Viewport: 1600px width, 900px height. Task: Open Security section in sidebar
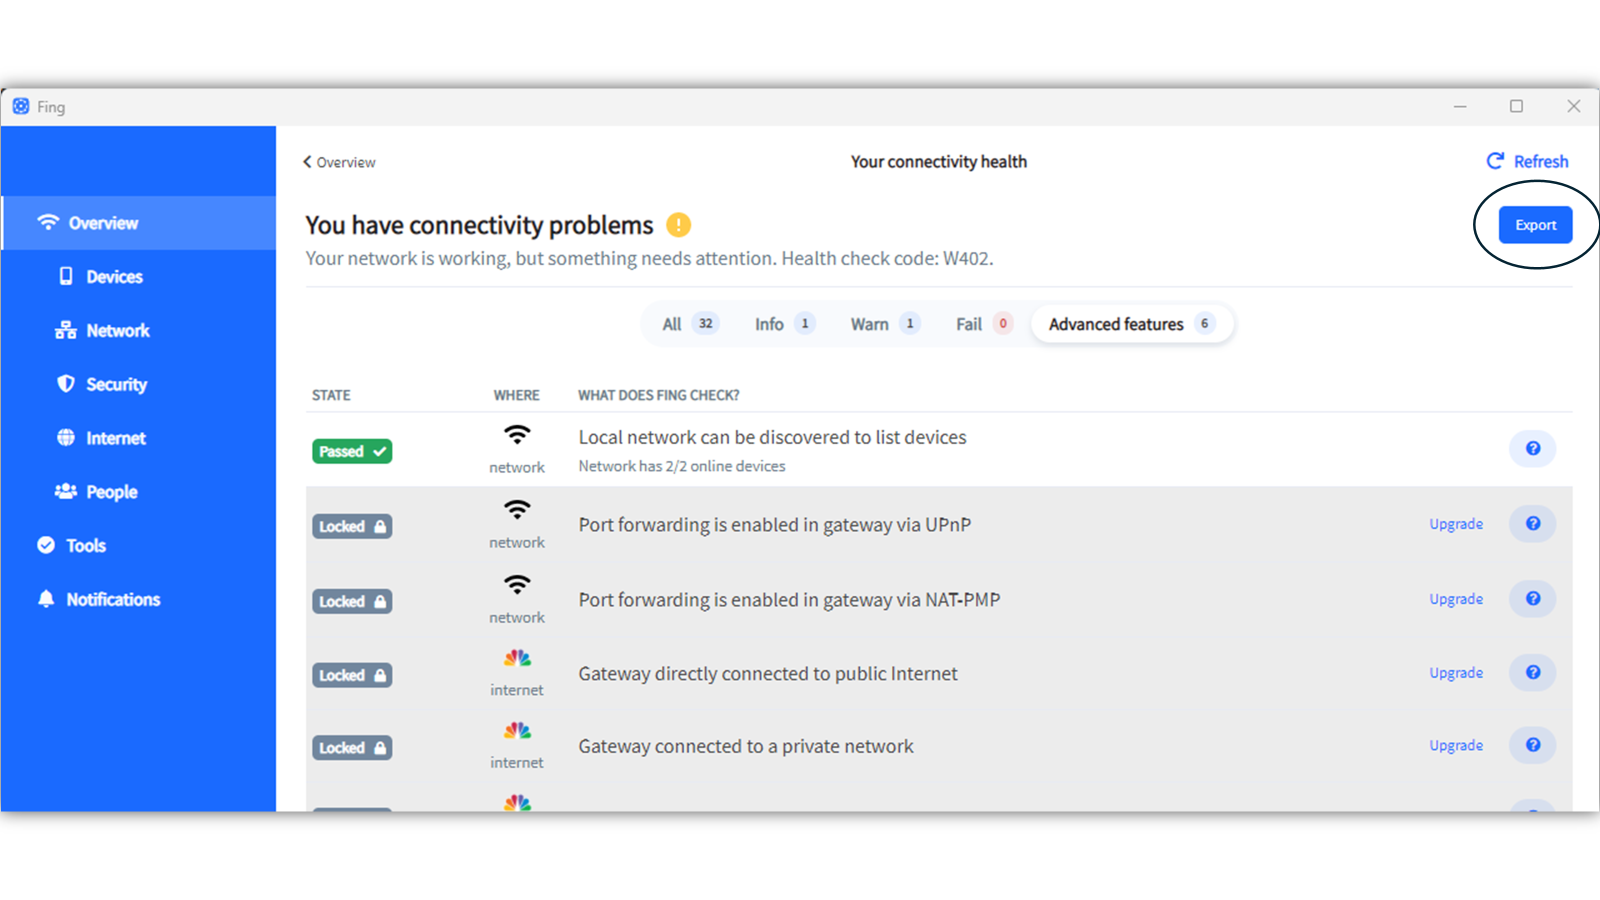pos(116,384)
